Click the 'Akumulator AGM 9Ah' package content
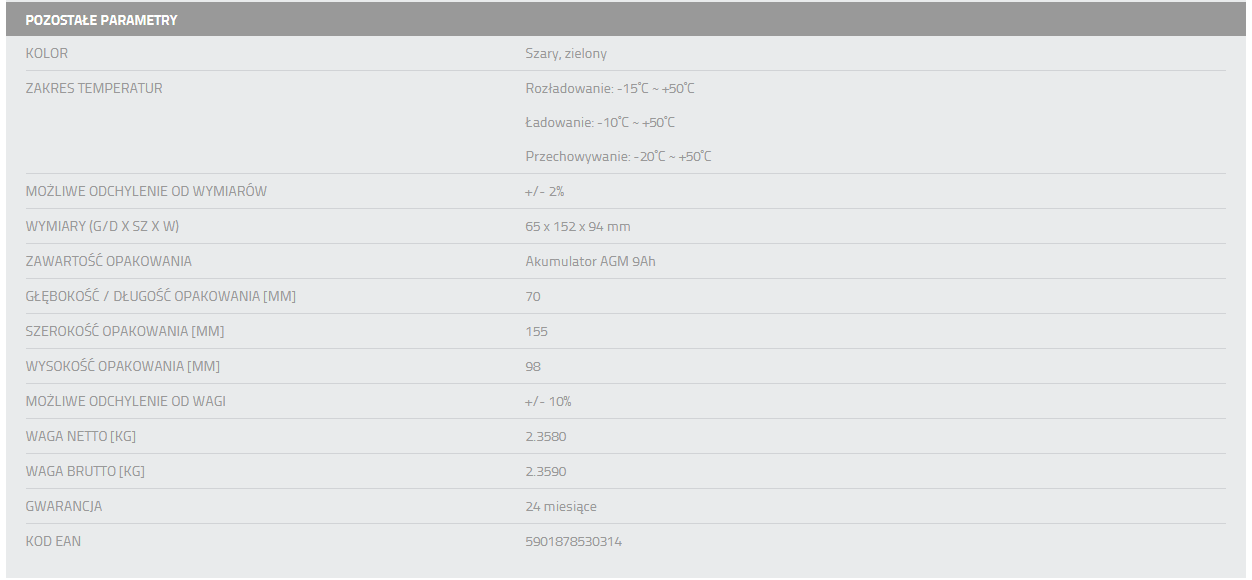 coord(590,261)
